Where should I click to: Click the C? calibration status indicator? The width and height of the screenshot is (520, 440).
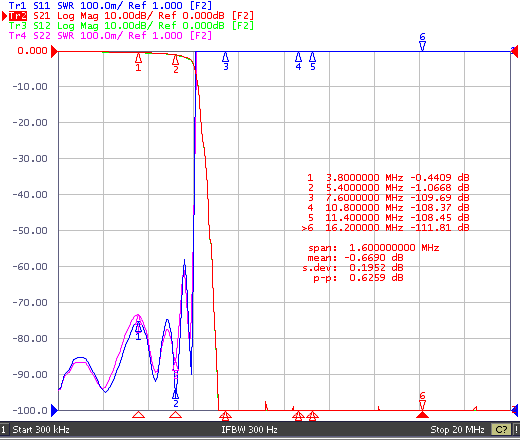click(x=501, y=429)
